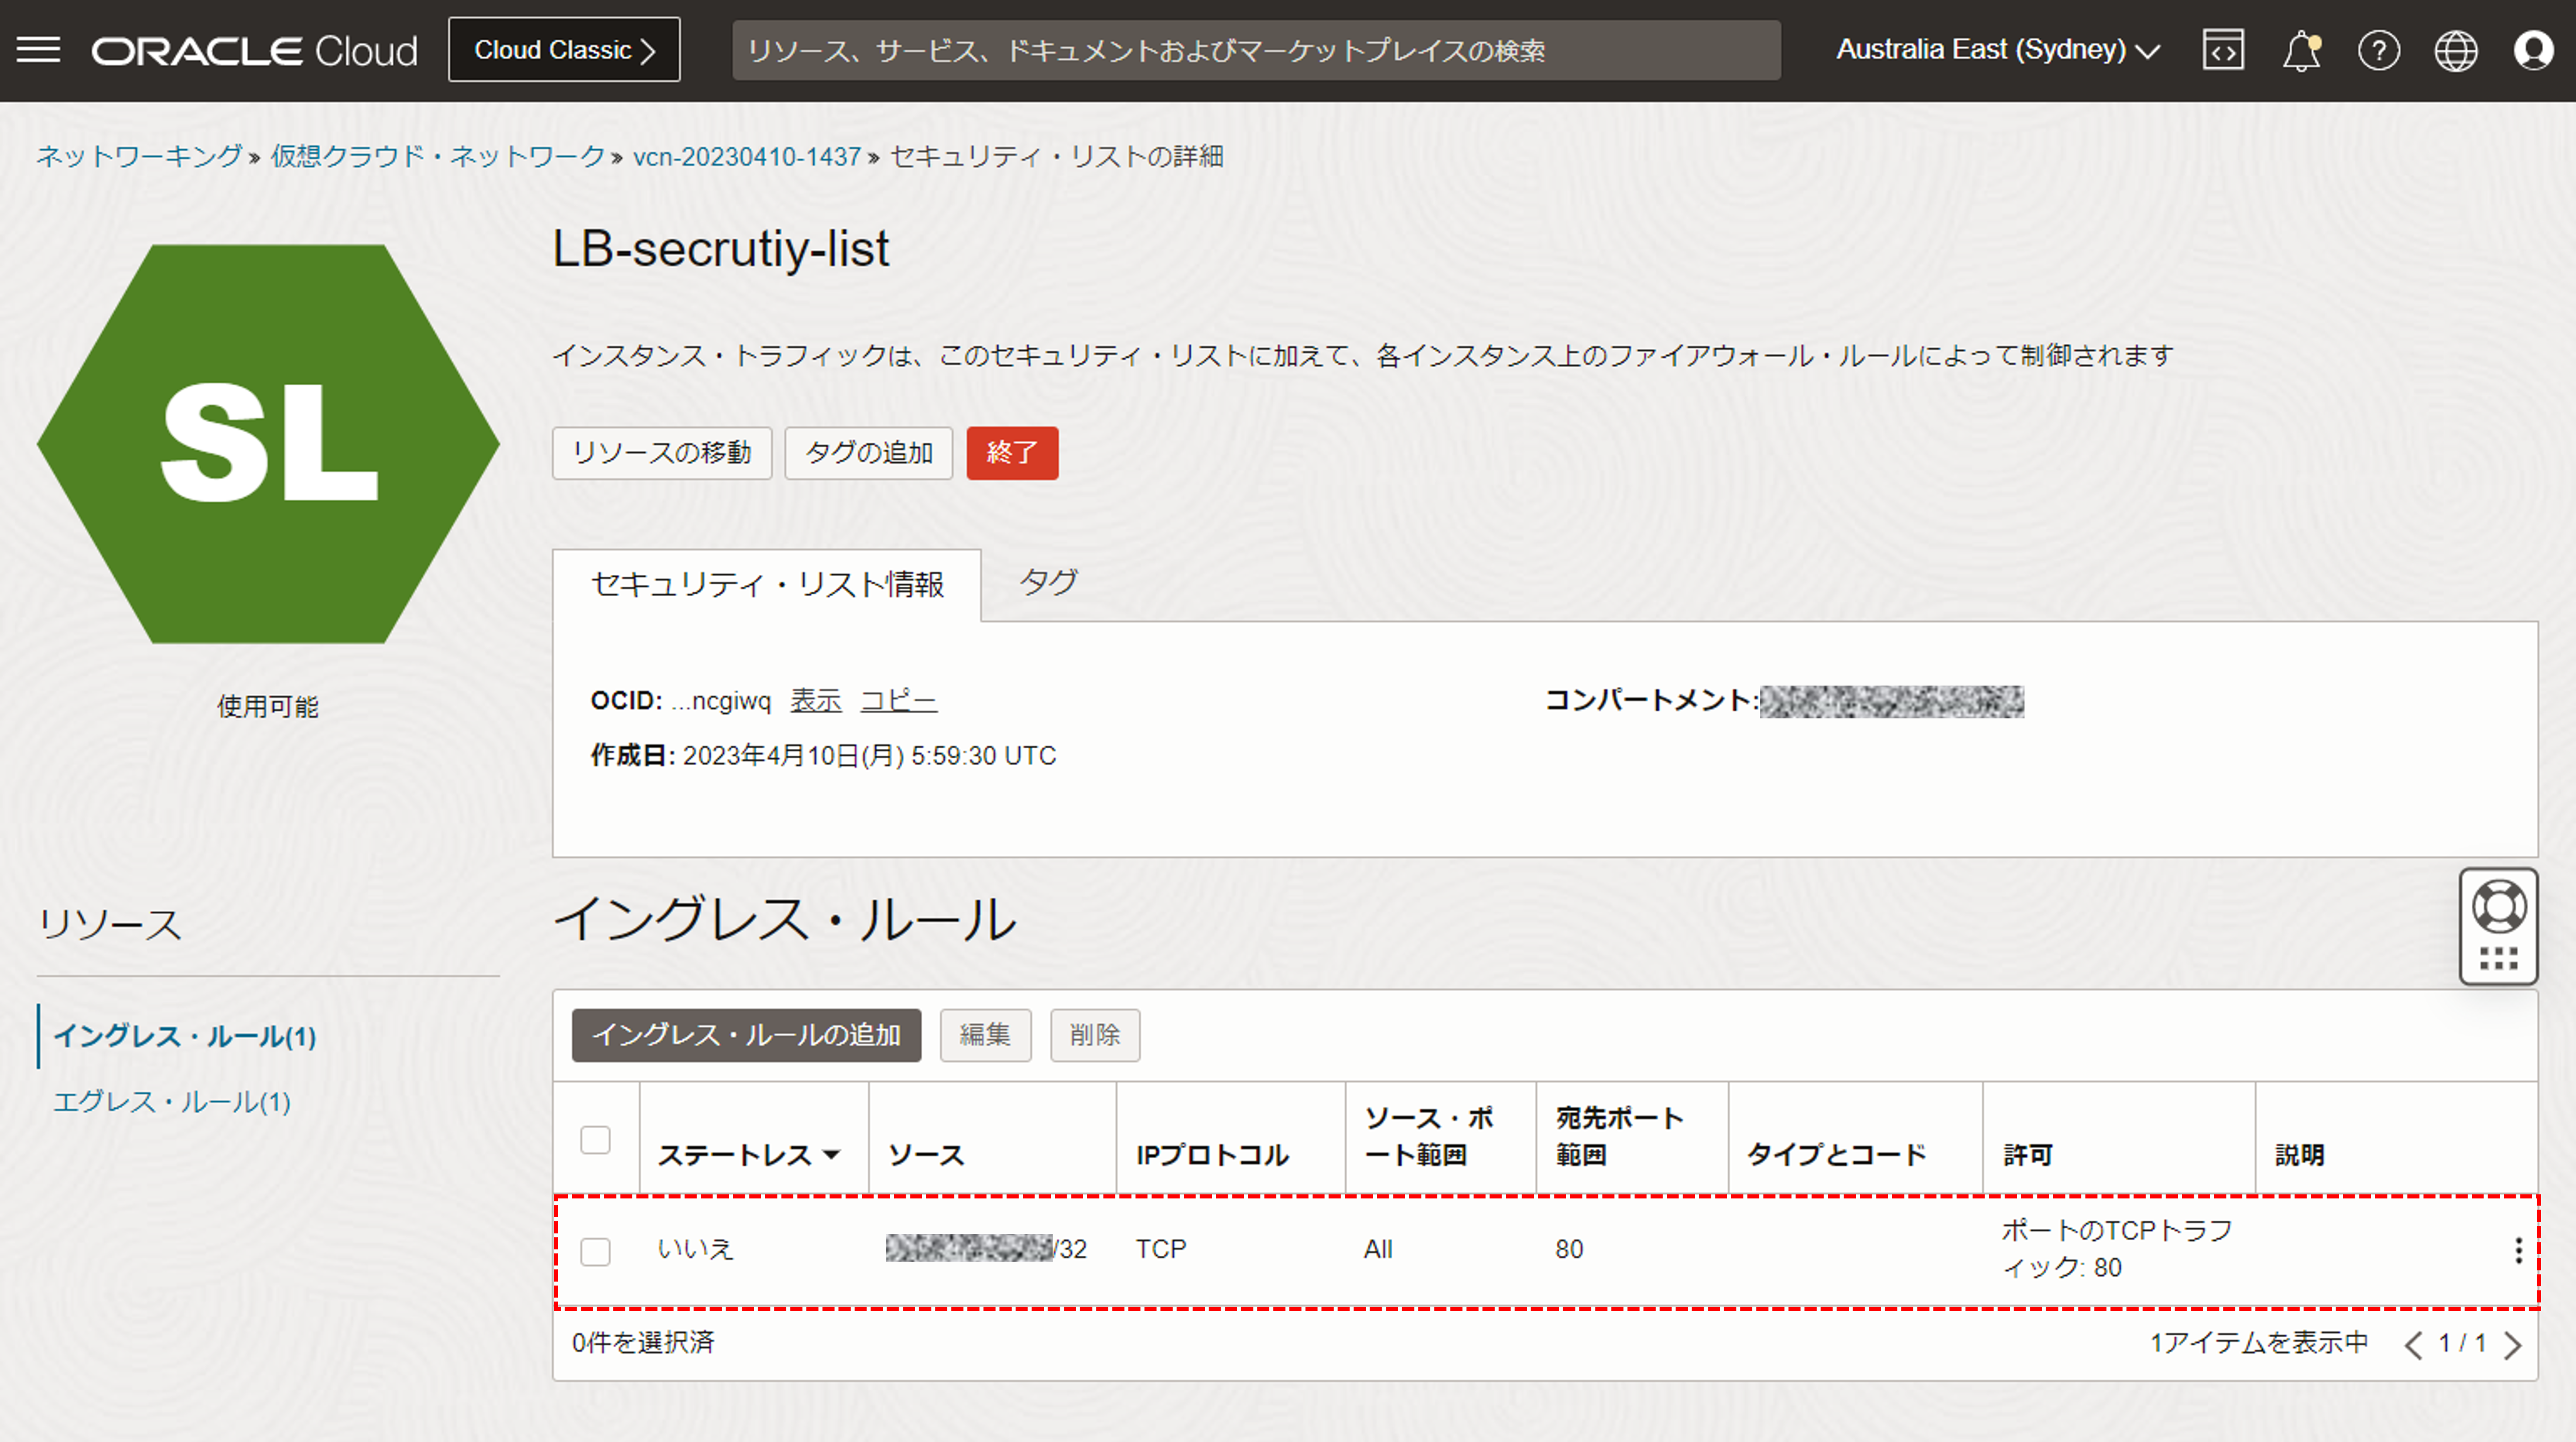Launch Cloud Shell from the code icon
2576x1442 pixels.
tap(2223, 50)
